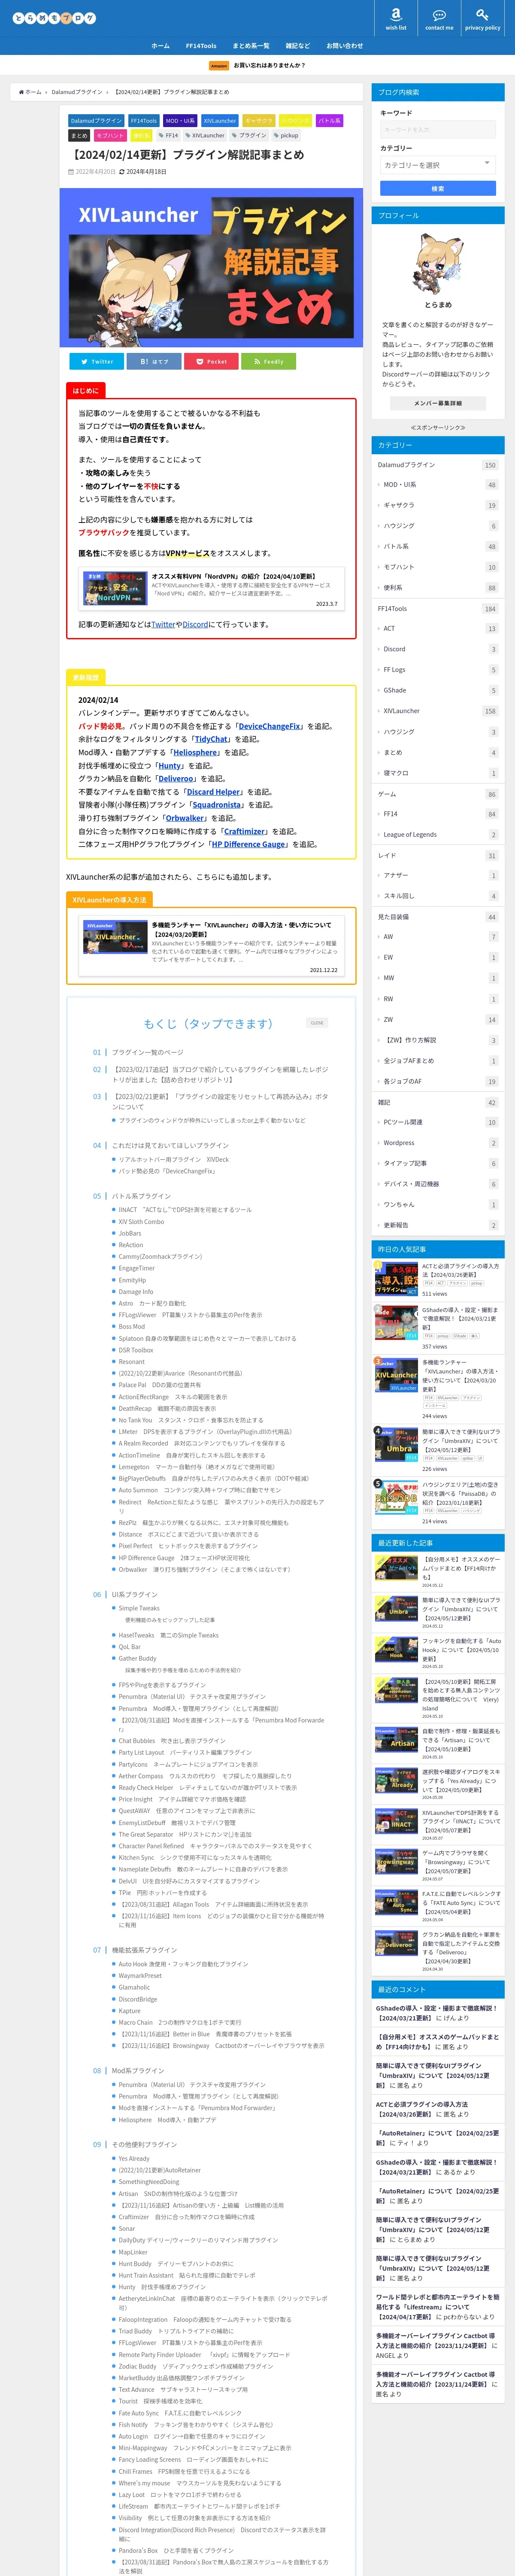515x2576 pixels.
Task: Open the FF14 tag label
Action: 168,135
